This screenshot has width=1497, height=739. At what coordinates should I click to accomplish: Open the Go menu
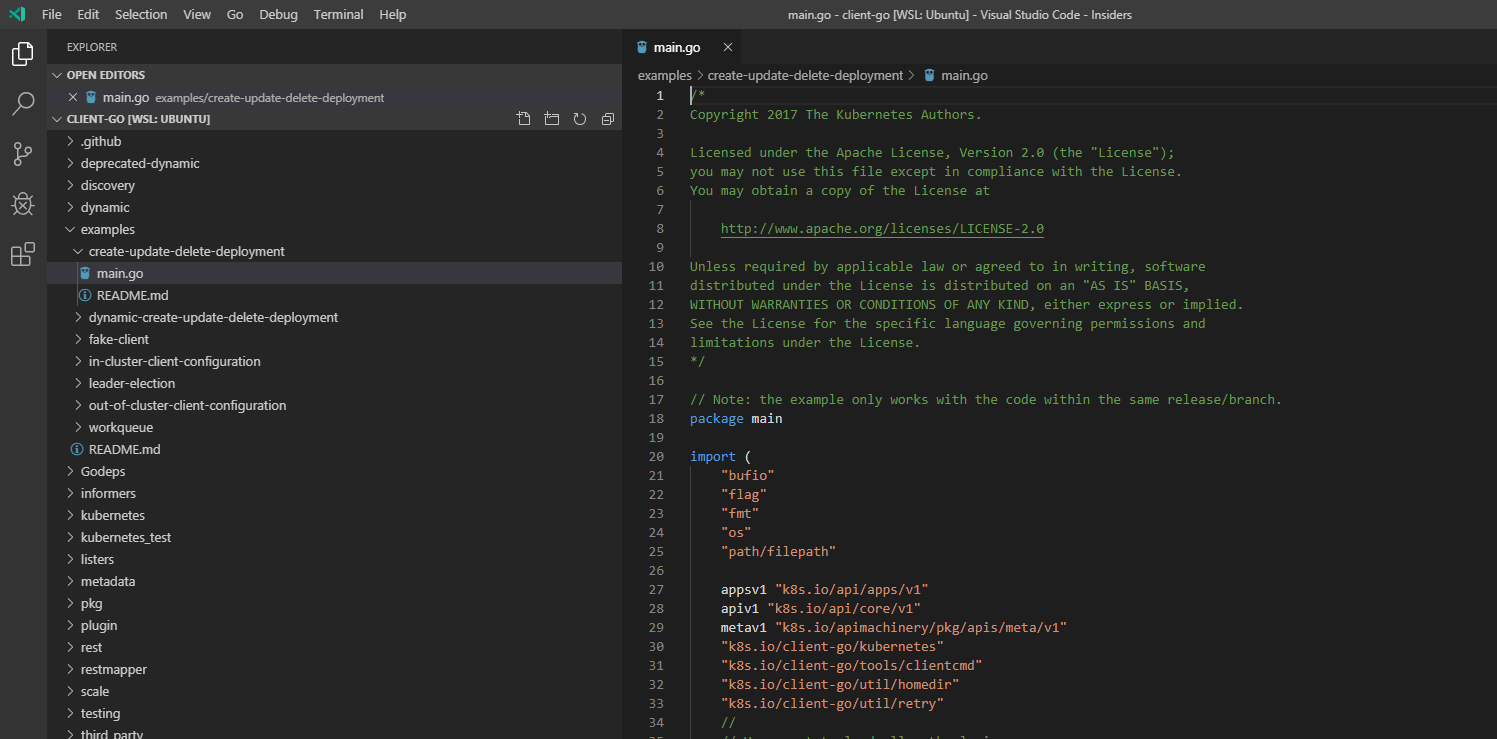(x=235, y=14)
